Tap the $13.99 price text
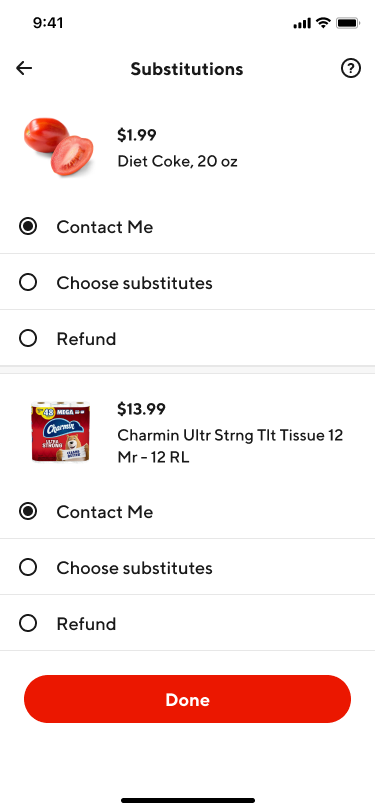 pyautogui.click(x=141, y=409)
